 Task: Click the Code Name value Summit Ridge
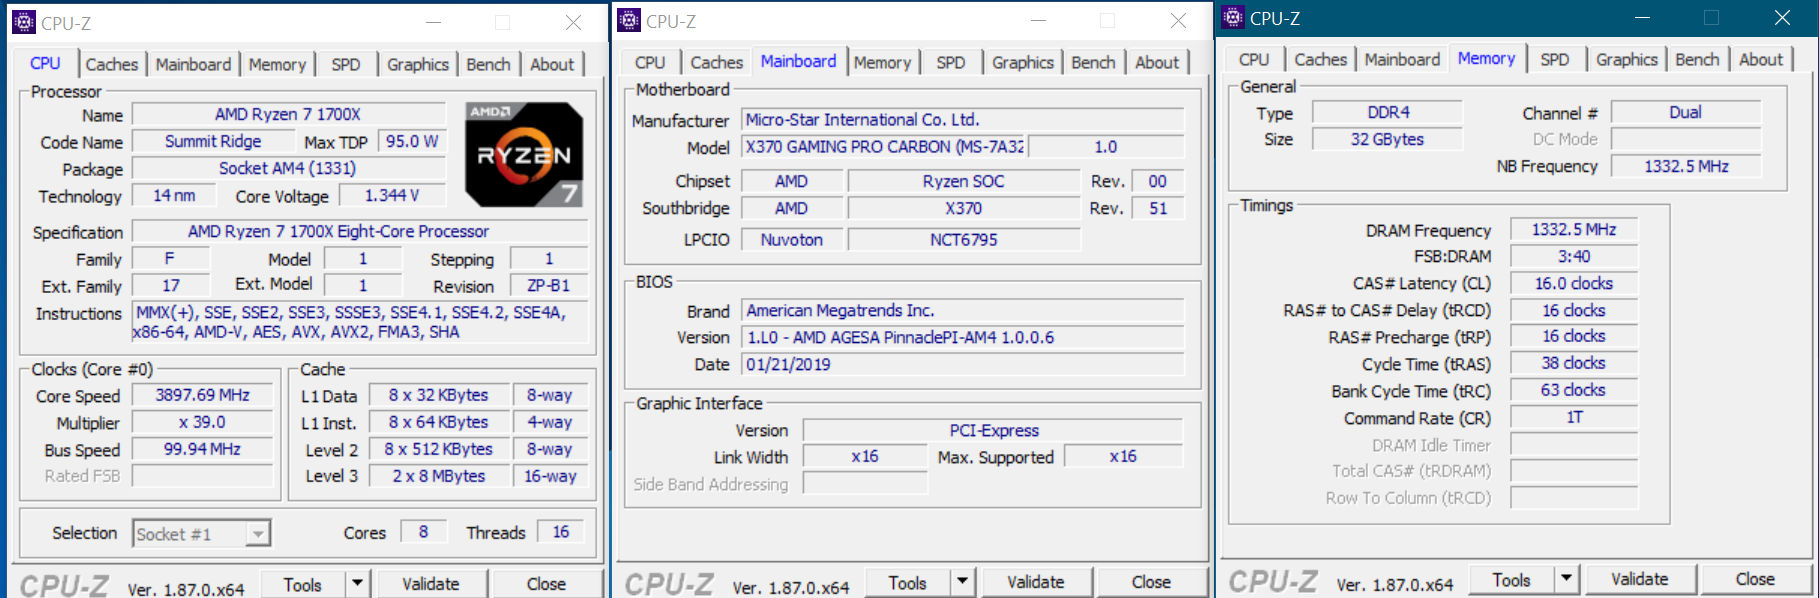point(213,142)
